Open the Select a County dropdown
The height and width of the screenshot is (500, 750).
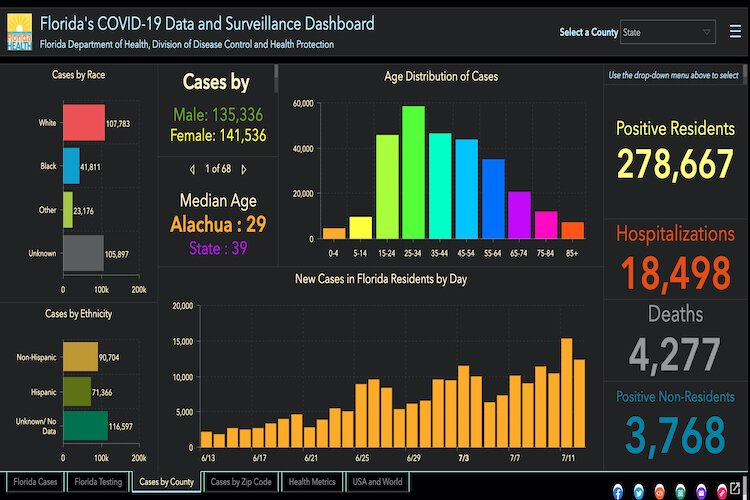click(x=667, y=32)
